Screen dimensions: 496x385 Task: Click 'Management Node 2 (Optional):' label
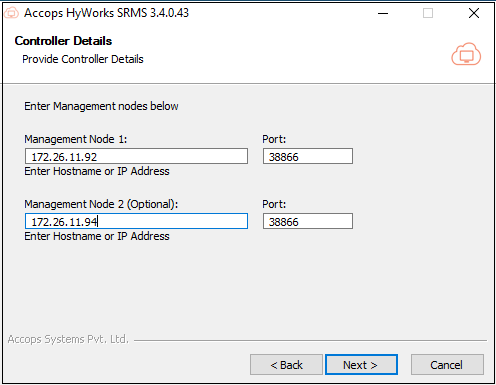coord(101,204)
